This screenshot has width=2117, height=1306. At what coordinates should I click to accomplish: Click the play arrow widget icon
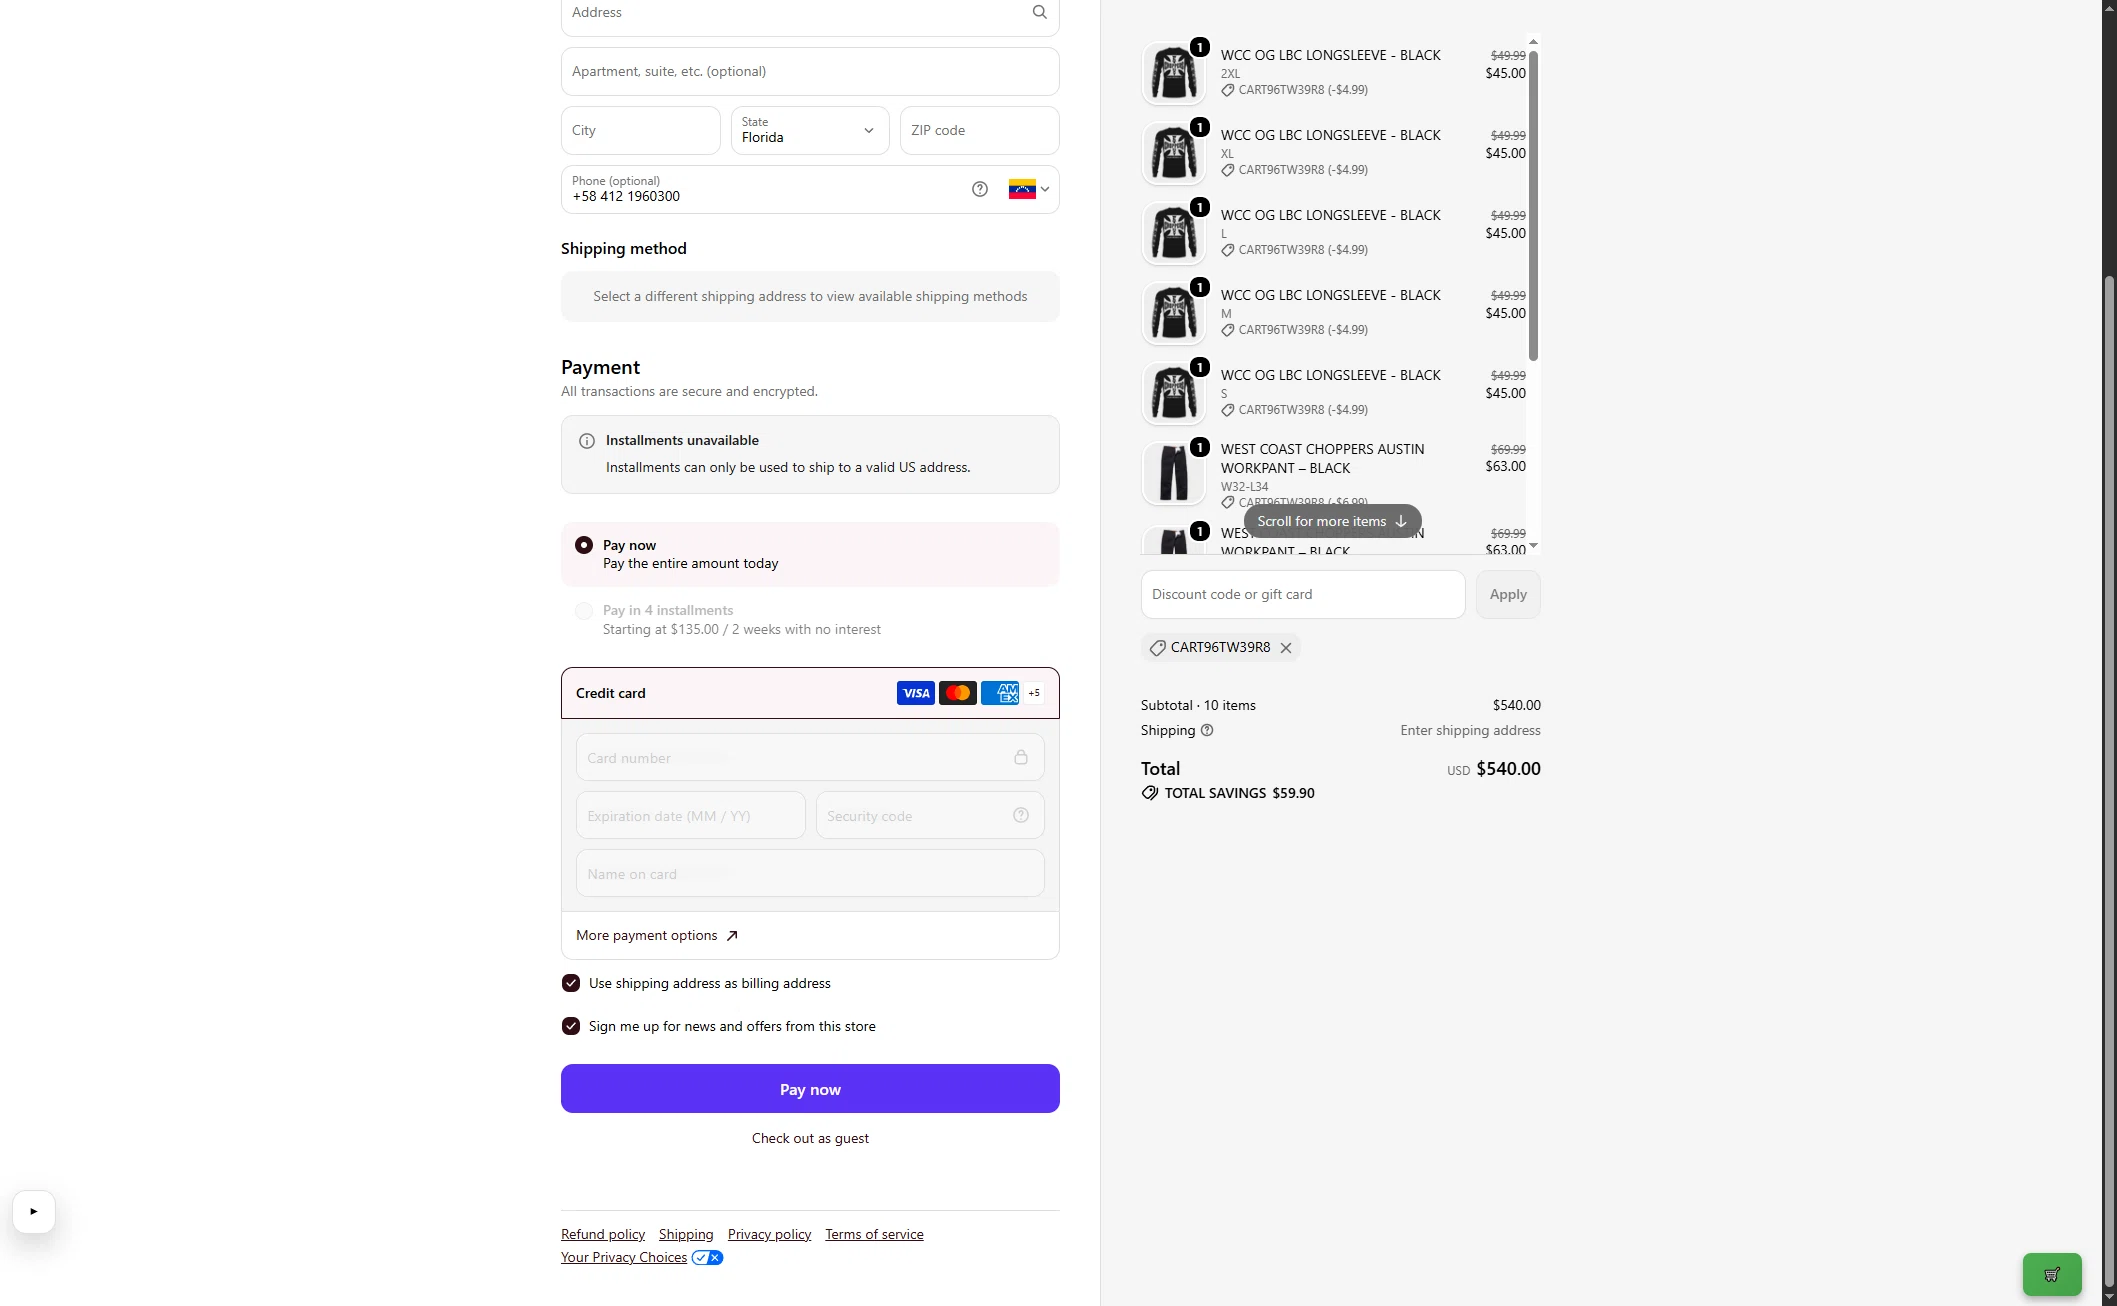click(34, 1211)
